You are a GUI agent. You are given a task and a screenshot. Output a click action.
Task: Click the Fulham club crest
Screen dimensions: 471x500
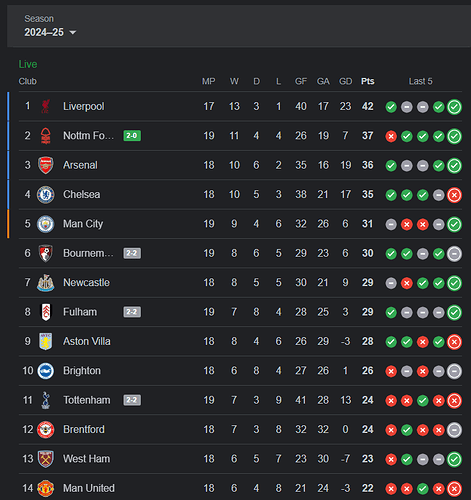click(46, 312)
